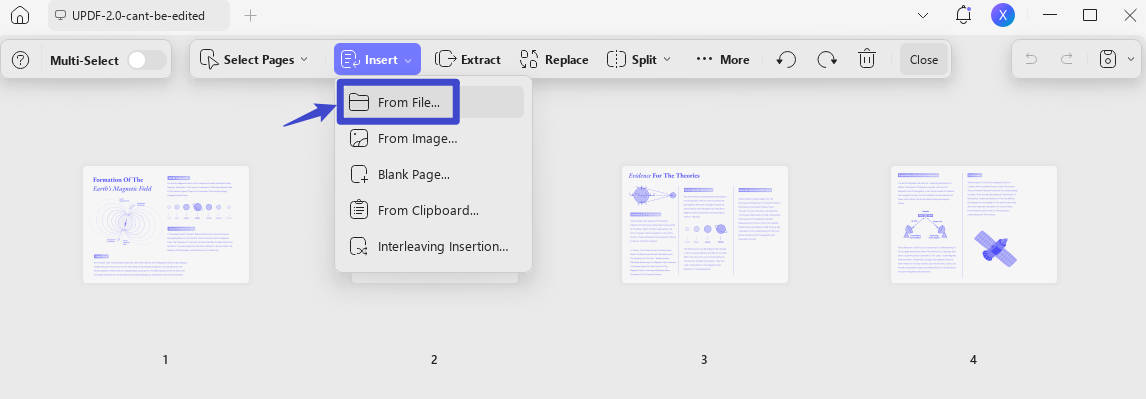Click the save icon

click(x=1108, y=60)
